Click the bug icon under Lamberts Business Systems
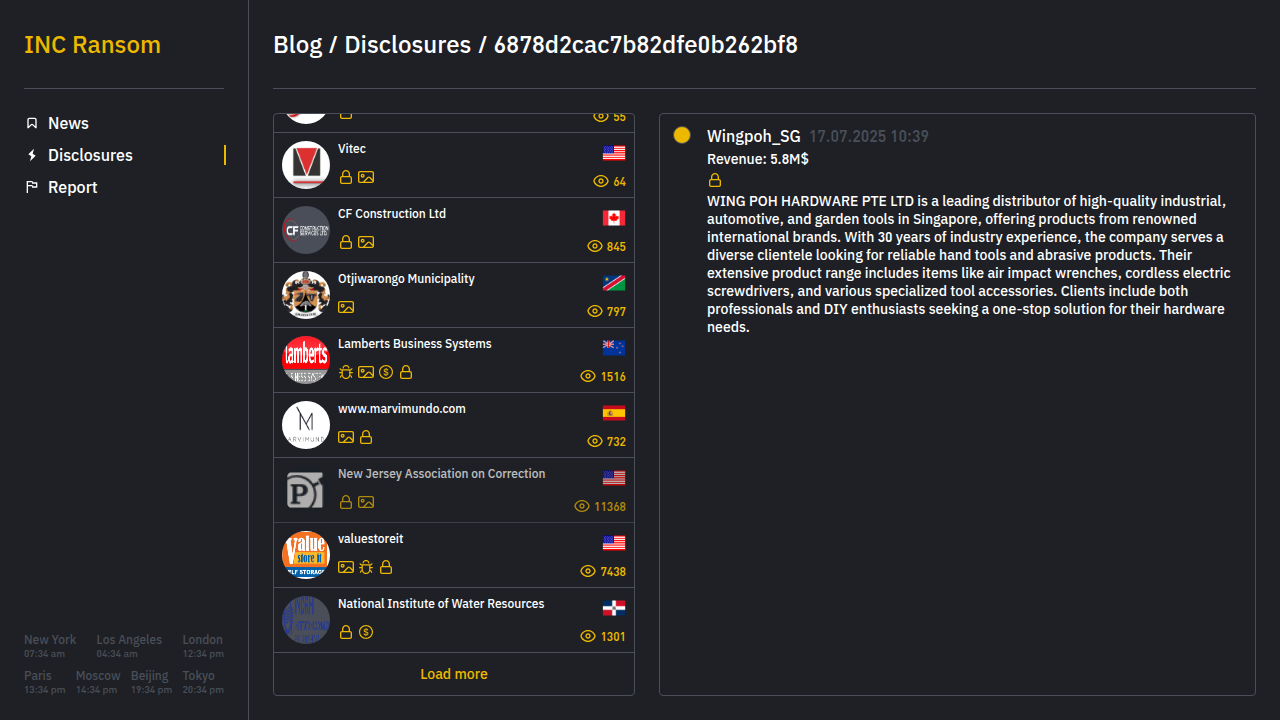Viewport: 1280px width, 720px height. click(346, 372)
